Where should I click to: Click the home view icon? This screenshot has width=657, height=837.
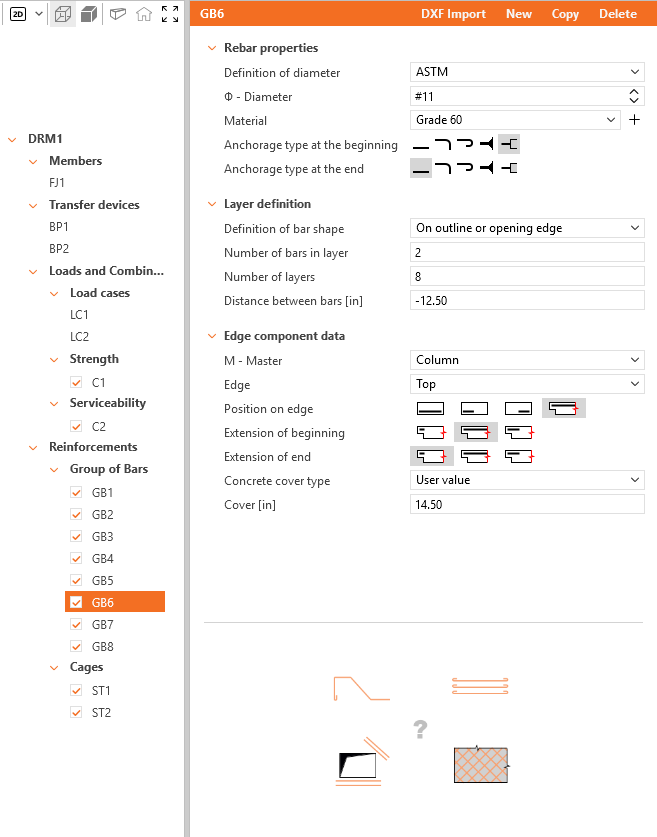click(x=144, y=14)
